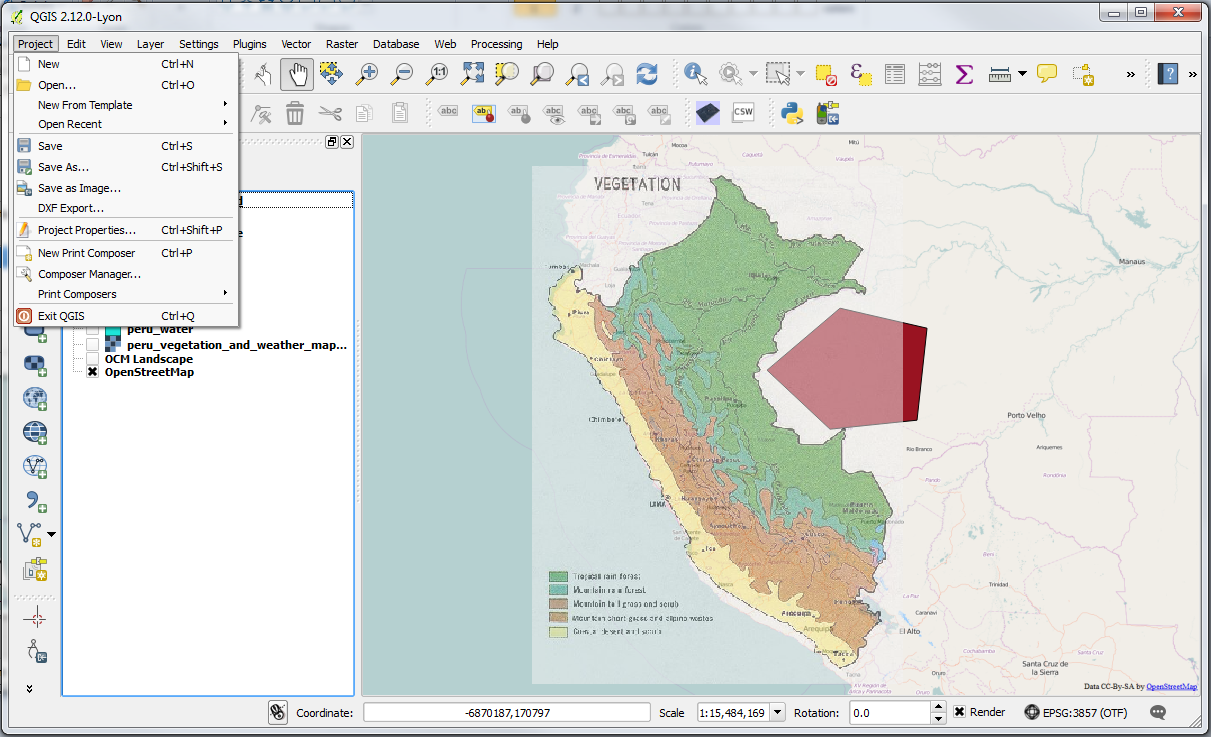
Task: Follow the OpenStreetMap attribution link
Action: point(1171,687)
